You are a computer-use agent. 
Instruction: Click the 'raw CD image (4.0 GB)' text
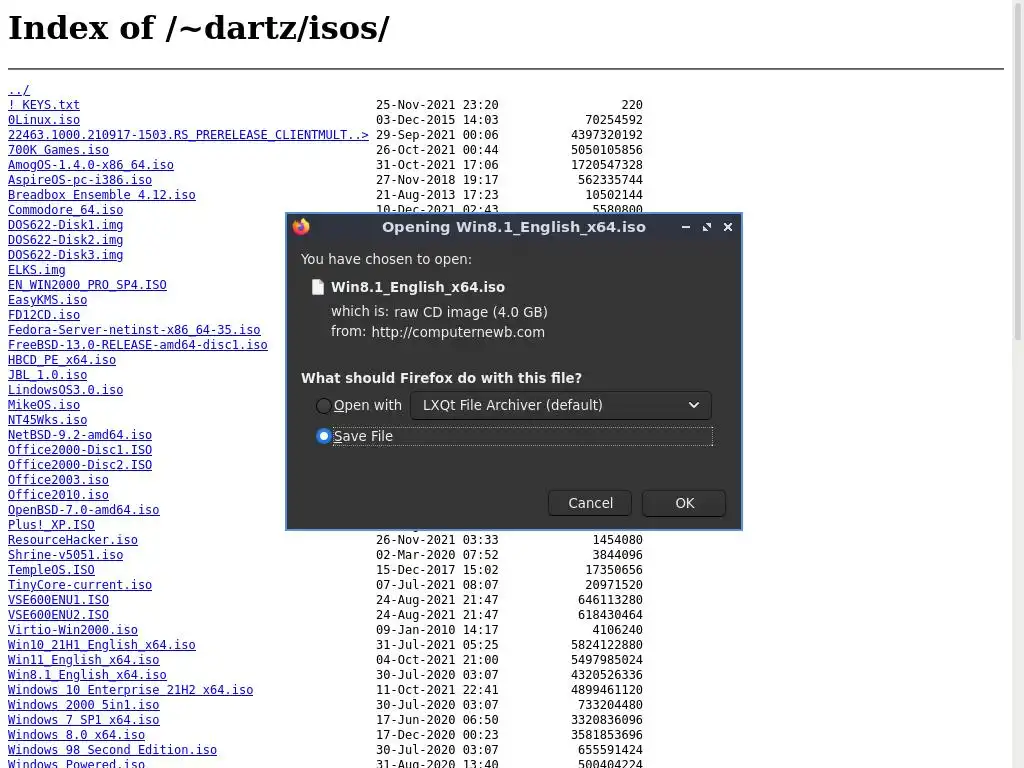click(x=470, y=312)
